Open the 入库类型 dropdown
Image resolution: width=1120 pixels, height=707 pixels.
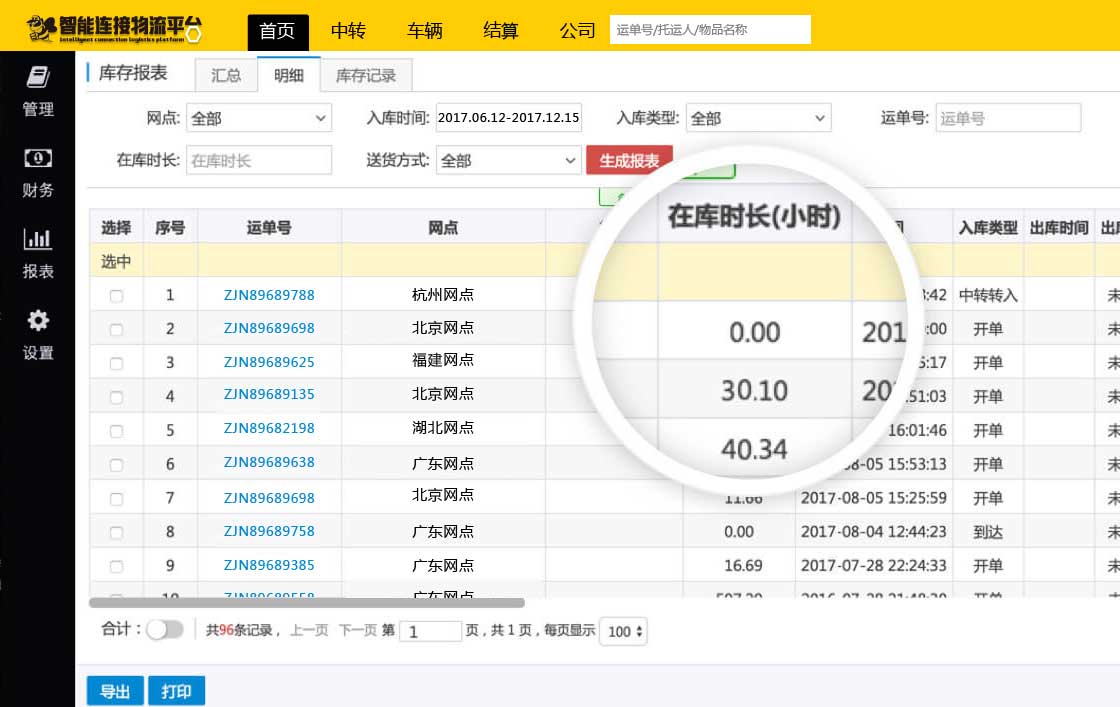tap(758, 118)
